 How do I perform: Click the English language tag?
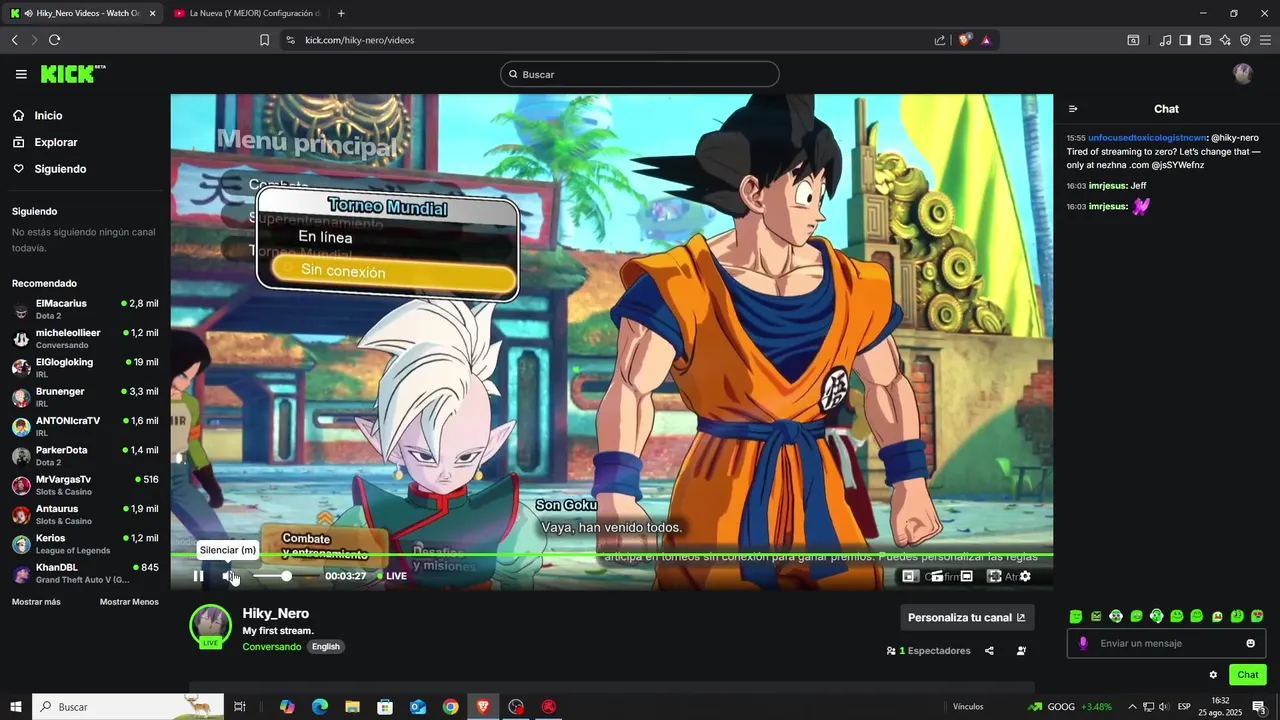click(x=326, y=647)
